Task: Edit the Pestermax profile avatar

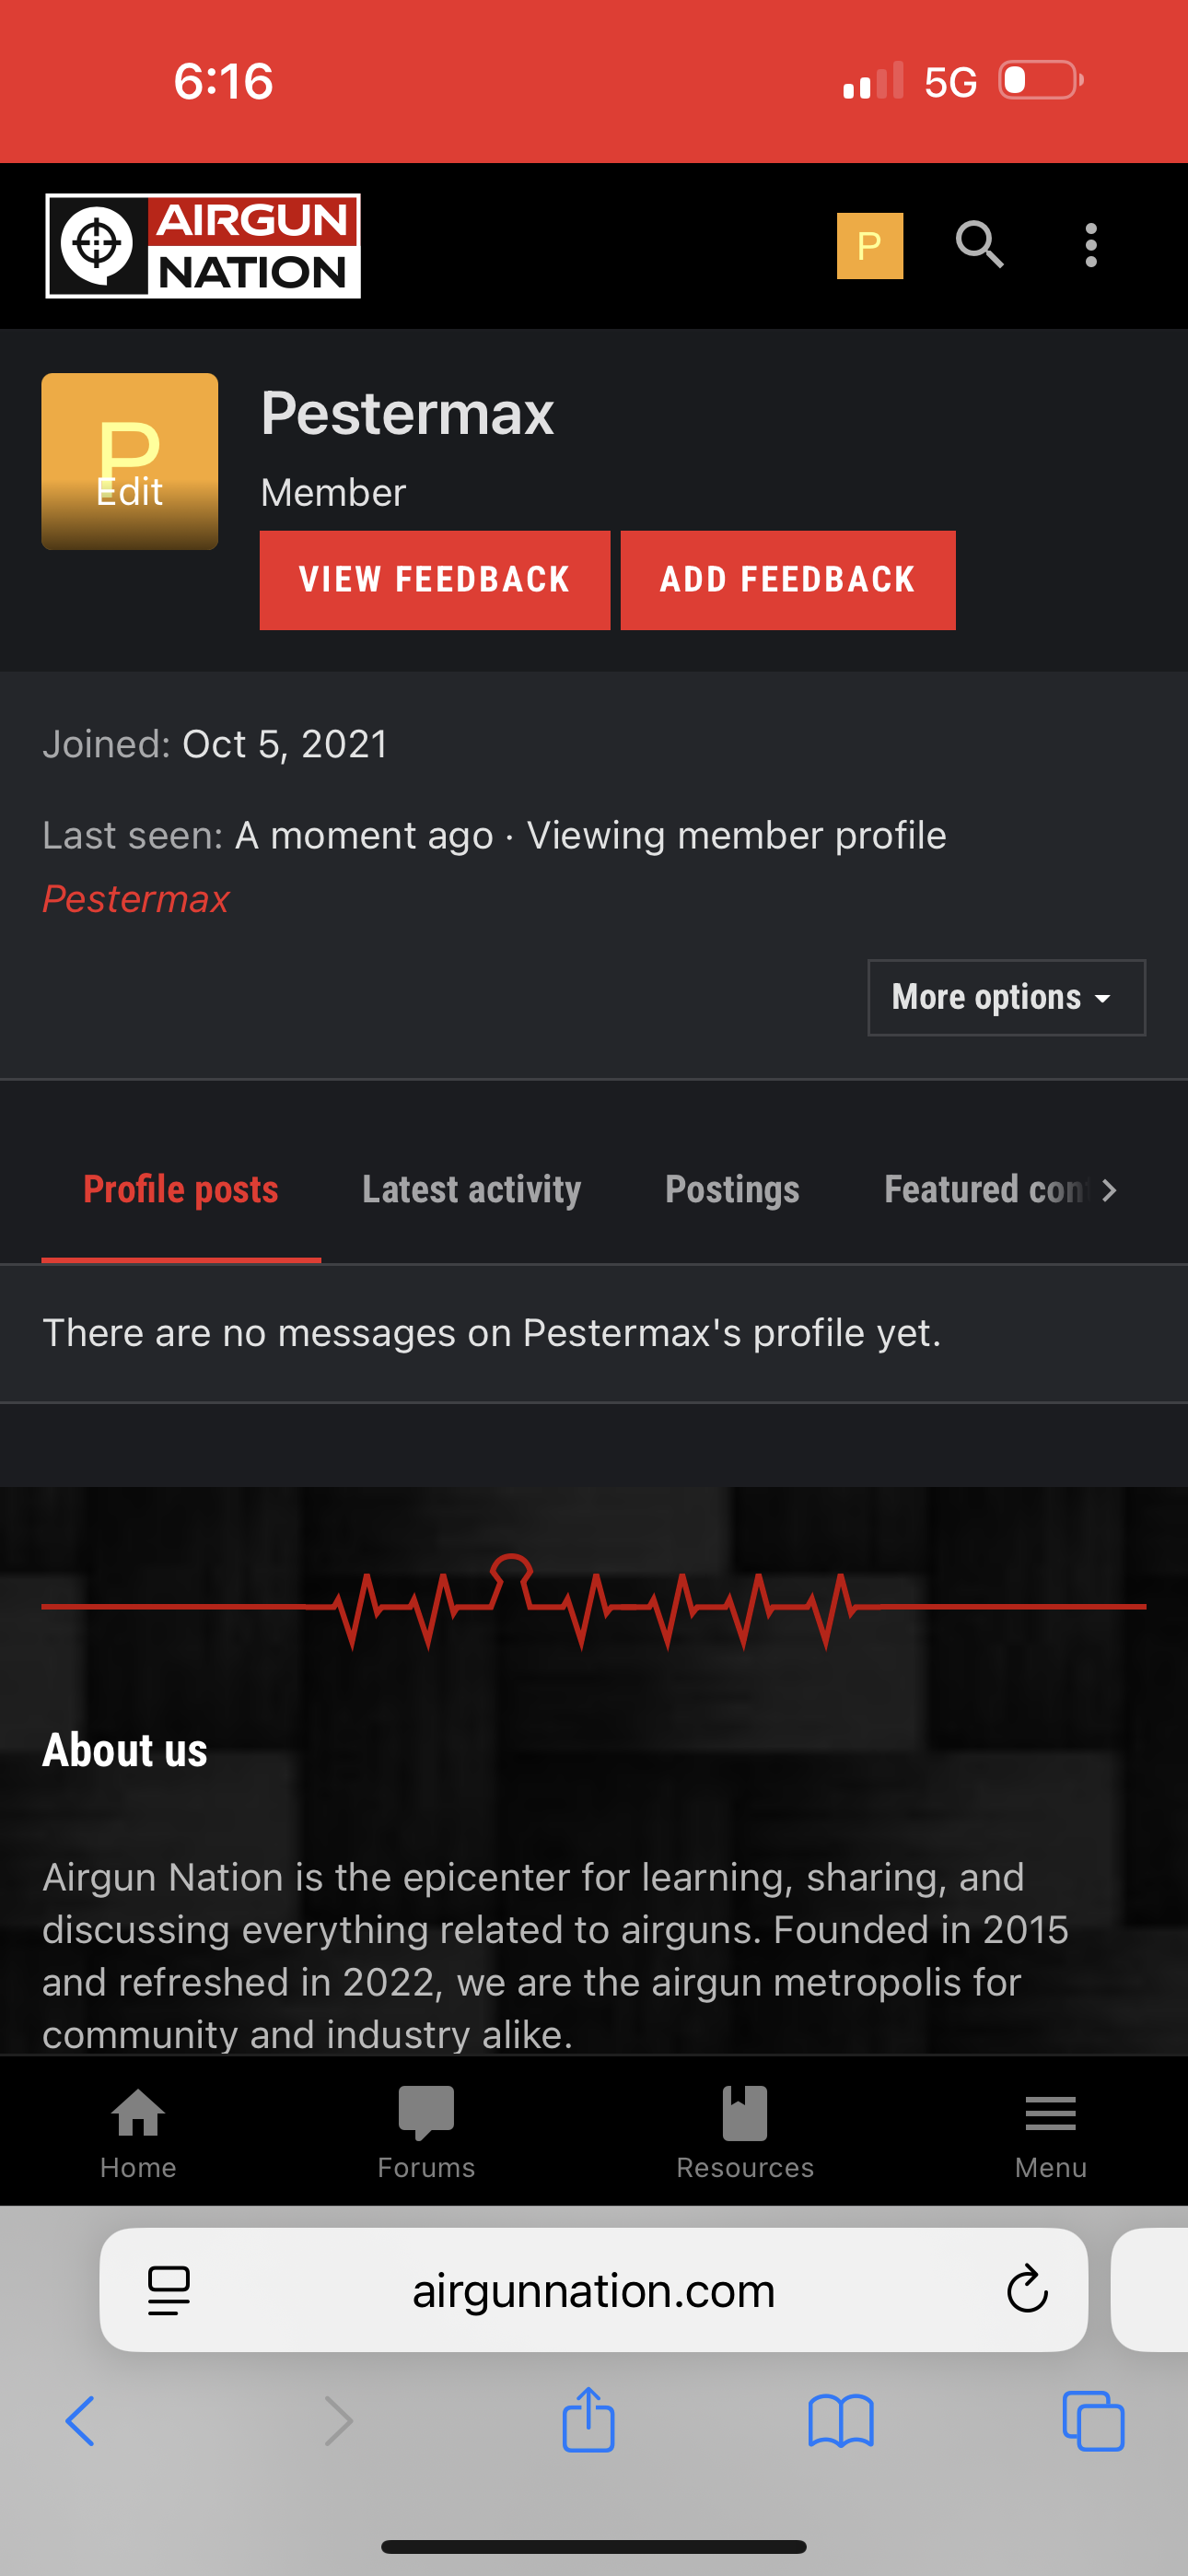Action: coord(129,461)
